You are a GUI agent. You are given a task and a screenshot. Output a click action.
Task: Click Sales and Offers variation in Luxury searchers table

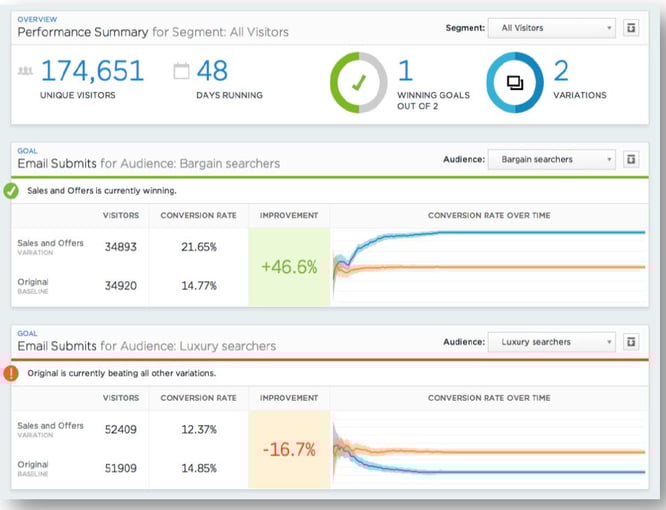[x=50, y=429]
